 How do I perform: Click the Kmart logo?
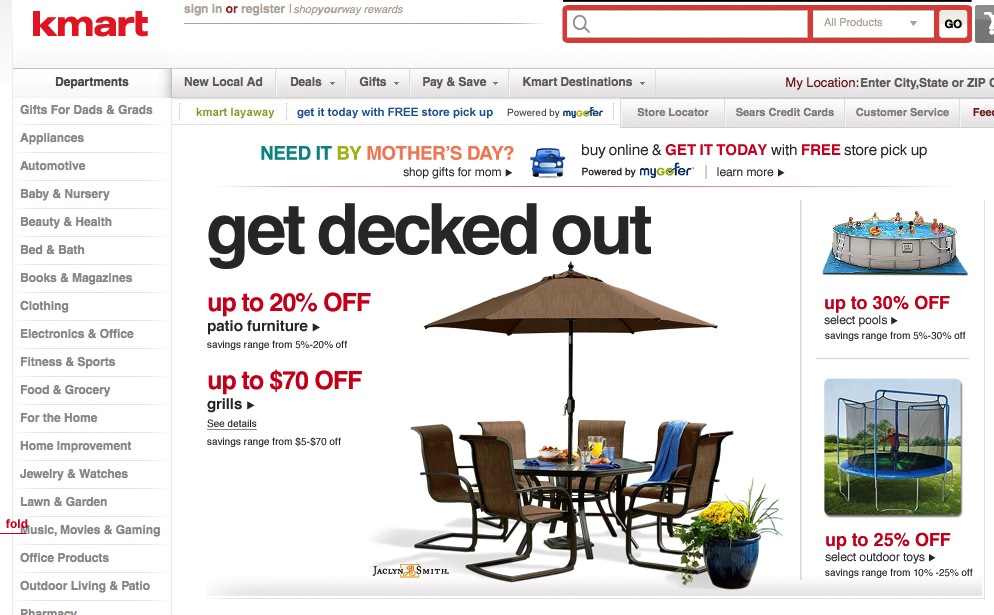point(90,24)
